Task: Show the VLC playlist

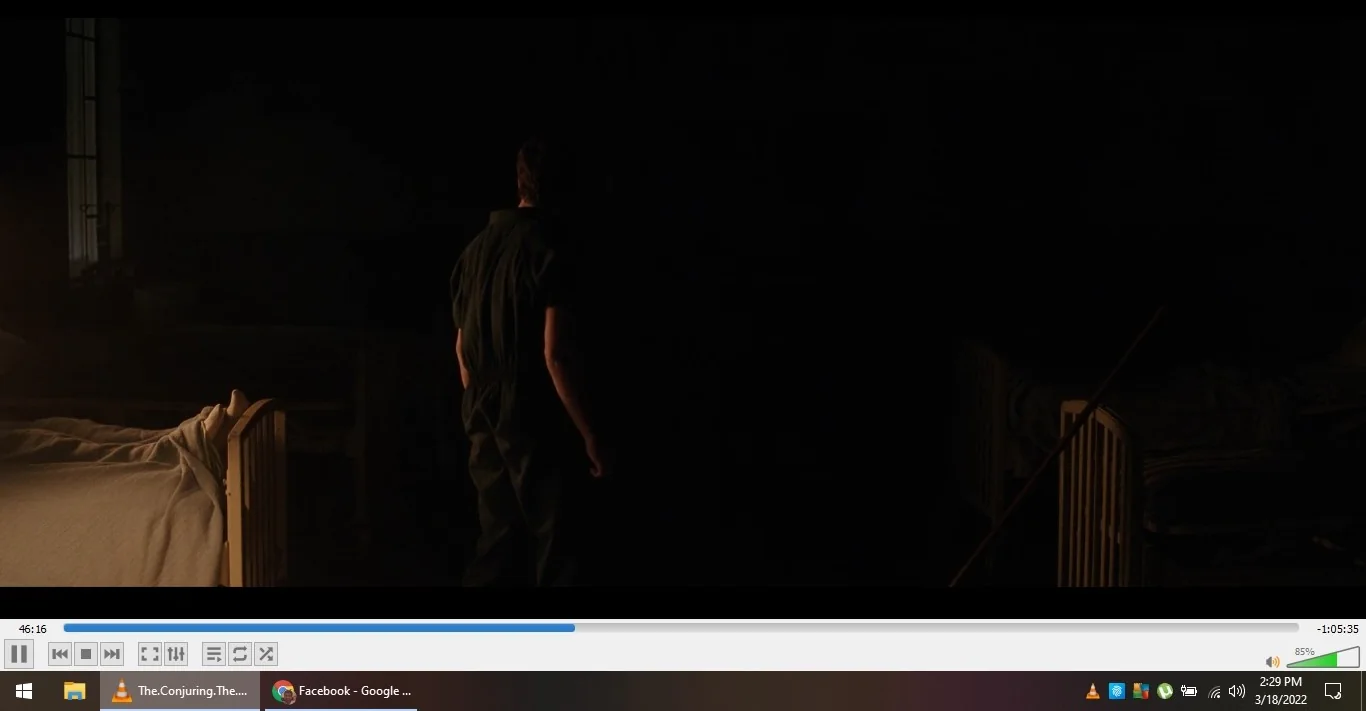Action: pyautogui.click(x=214, y=655)
